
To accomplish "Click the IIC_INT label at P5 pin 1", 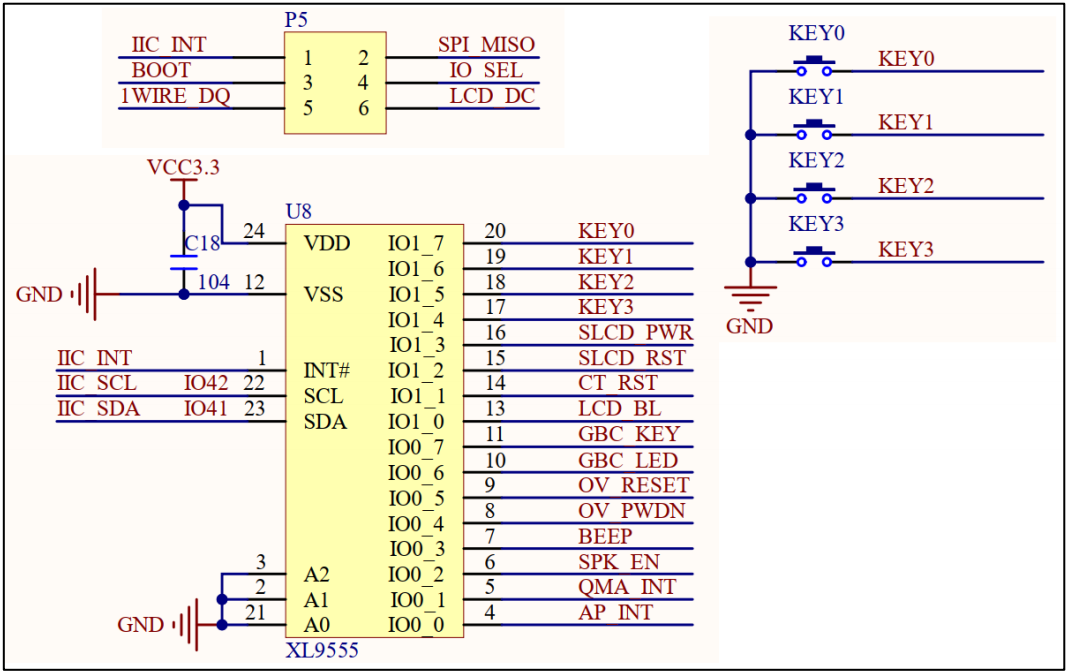I will click(169, 44).
